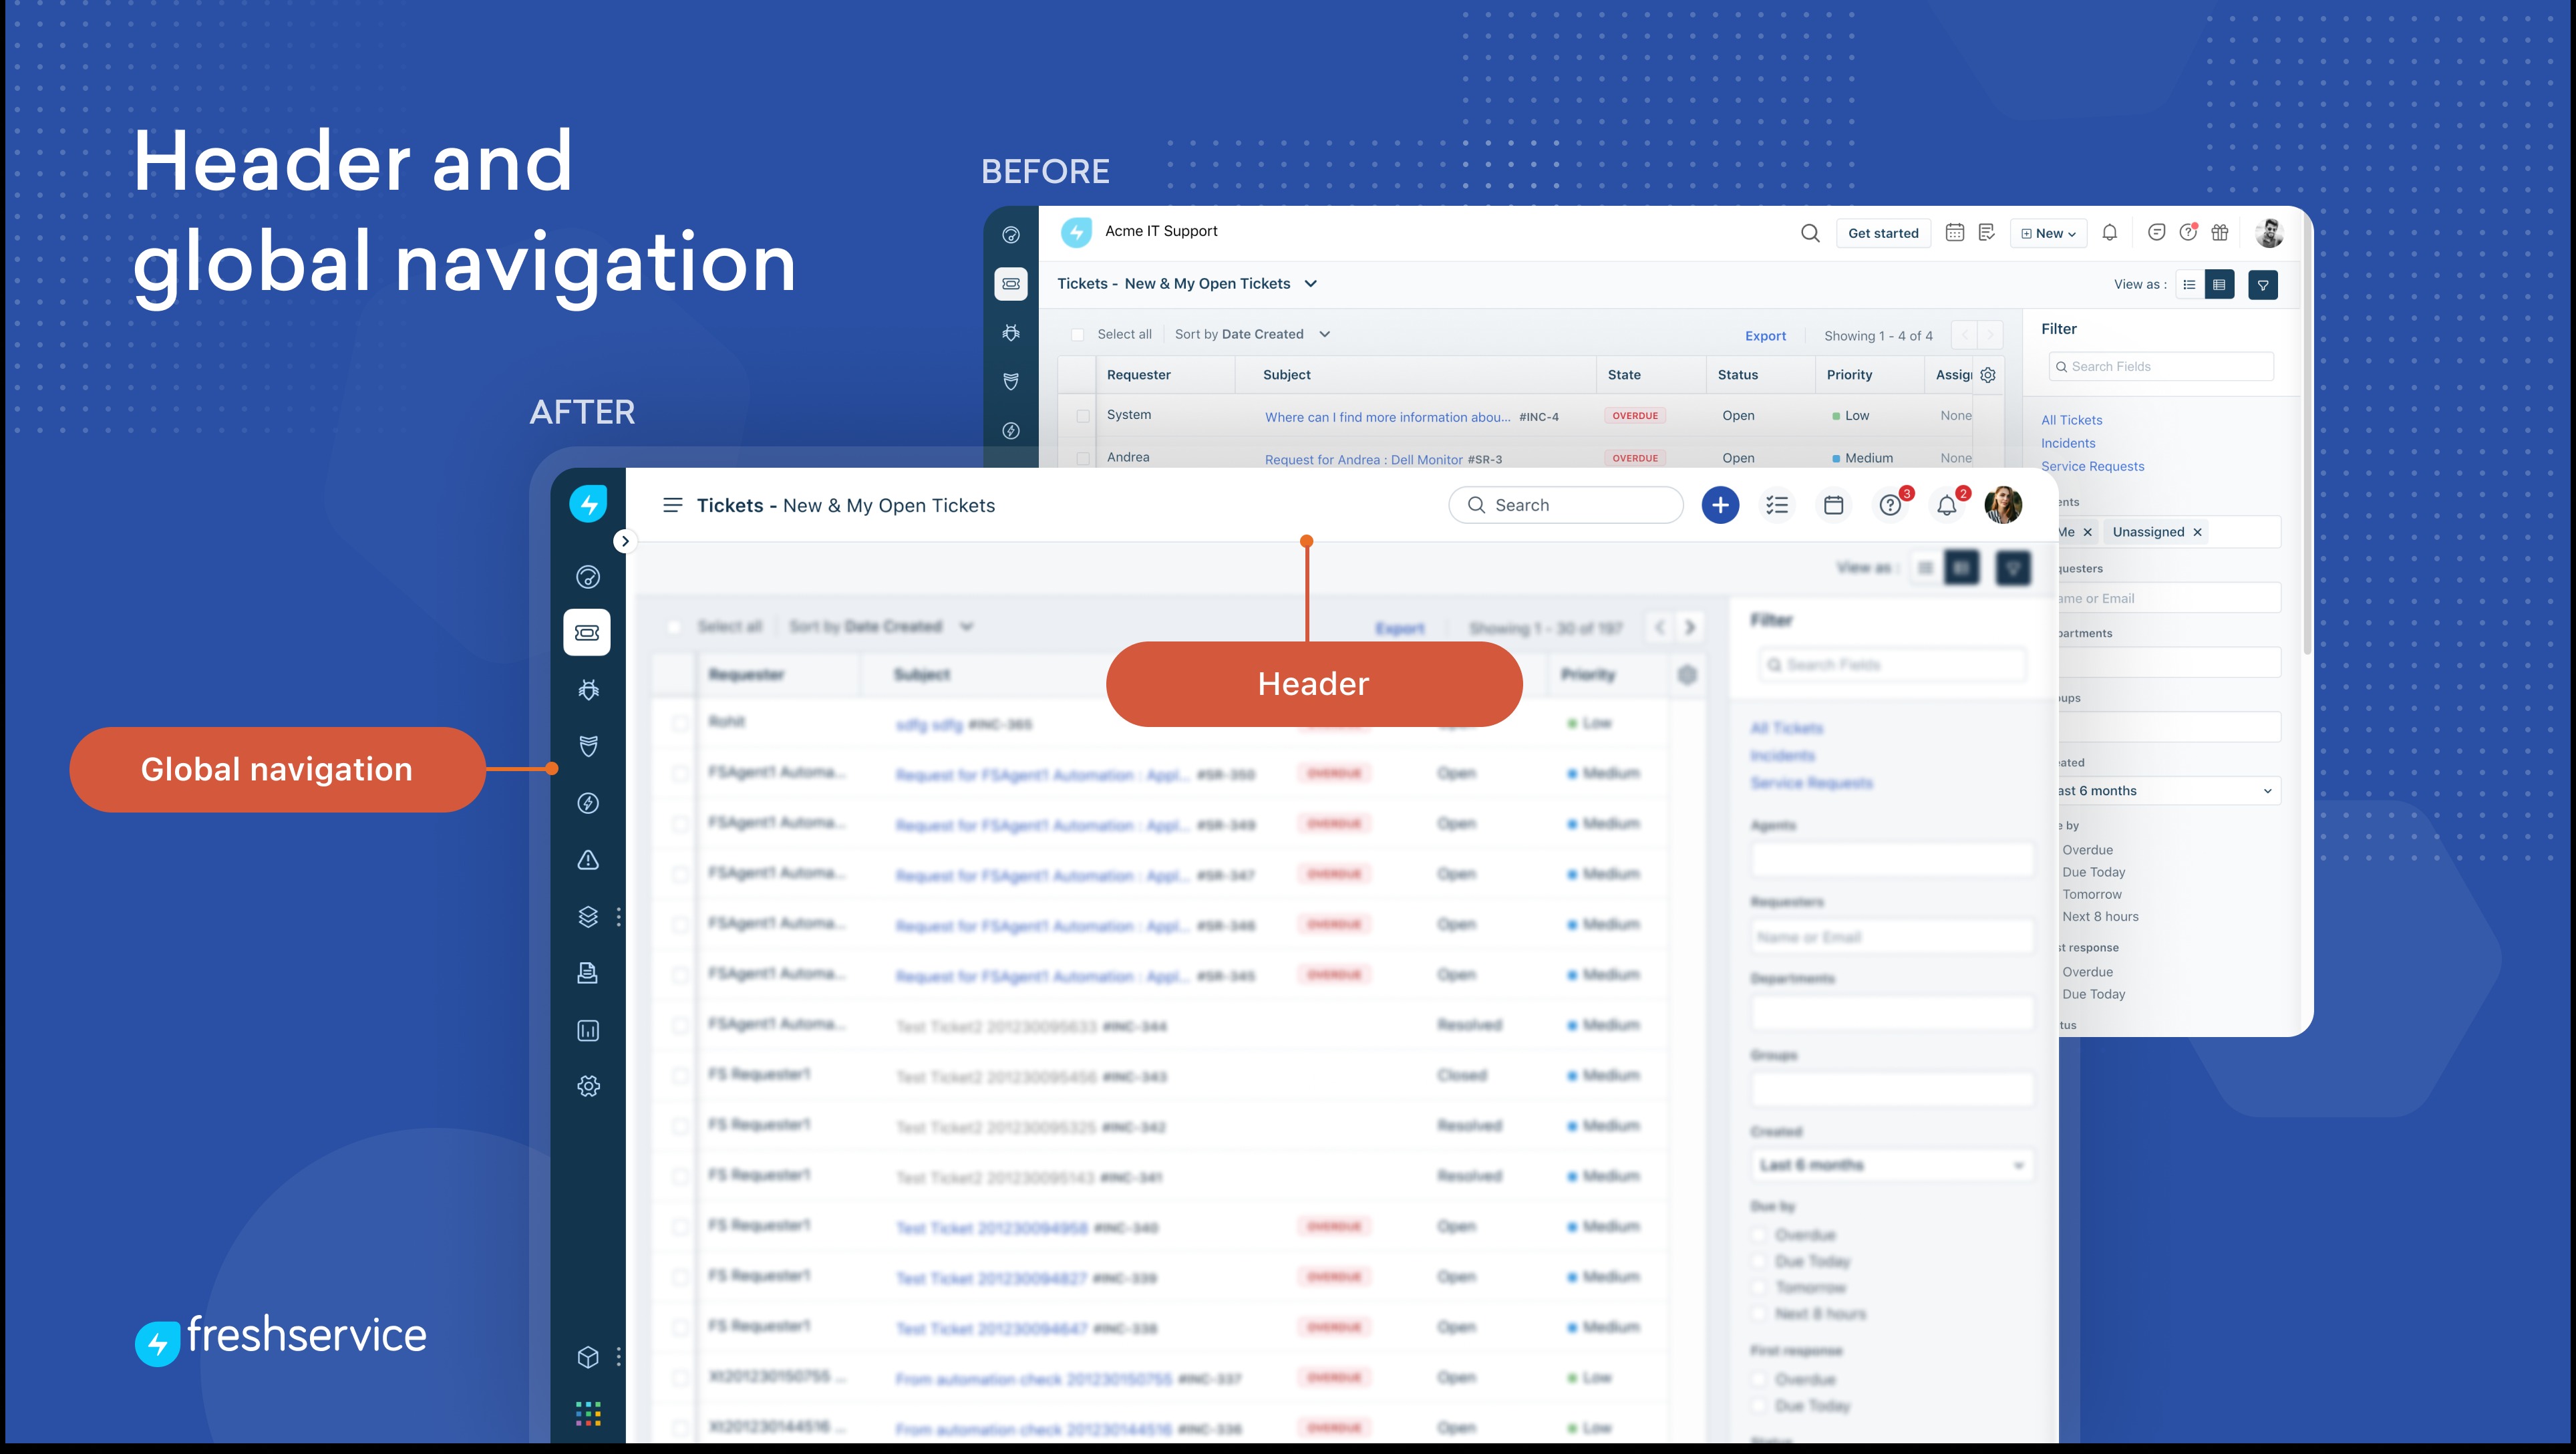Open the calendar icon in the BEFORE header

tap(1954, 232)
